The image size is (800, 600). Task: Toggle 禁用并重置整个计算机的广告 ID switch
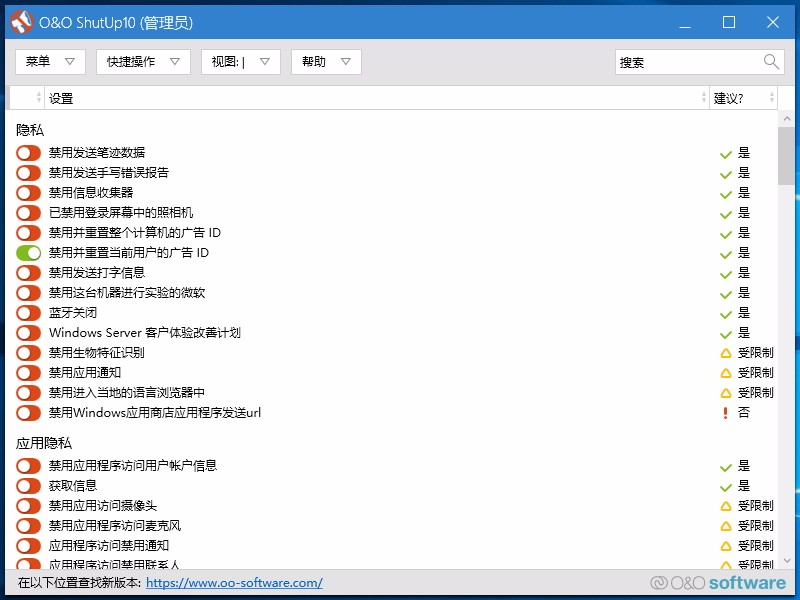click(28, 233)
